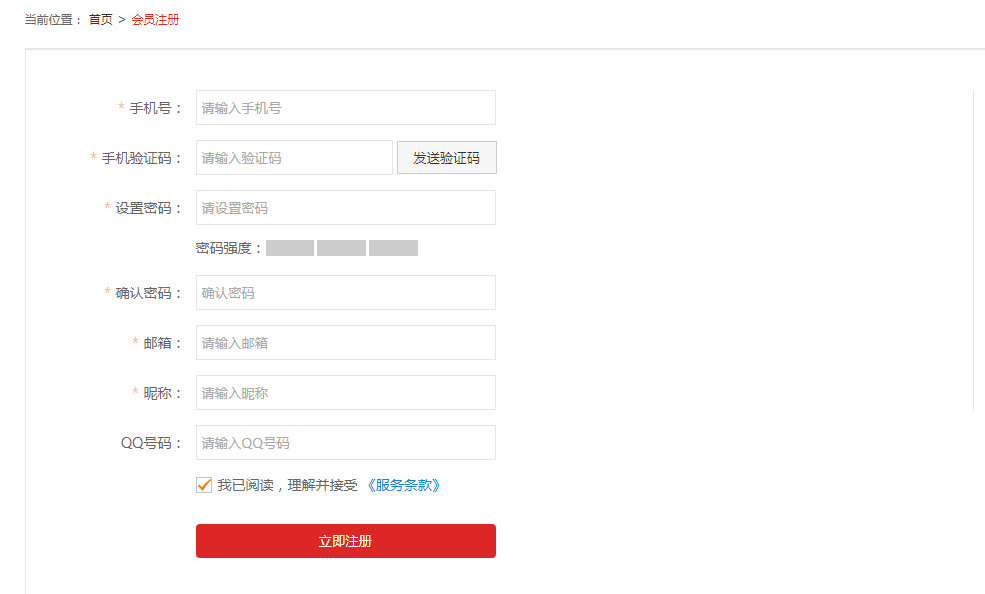Submit with the red 立即注册 button
Image resolution: width=985 pixels, height=594 pixels.
tap(345, 541)
